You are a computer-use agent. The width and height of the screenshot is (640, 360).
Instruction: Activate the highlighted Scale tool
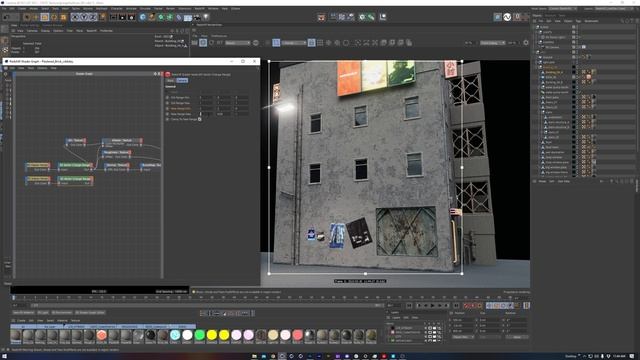(x=44, y=17)
